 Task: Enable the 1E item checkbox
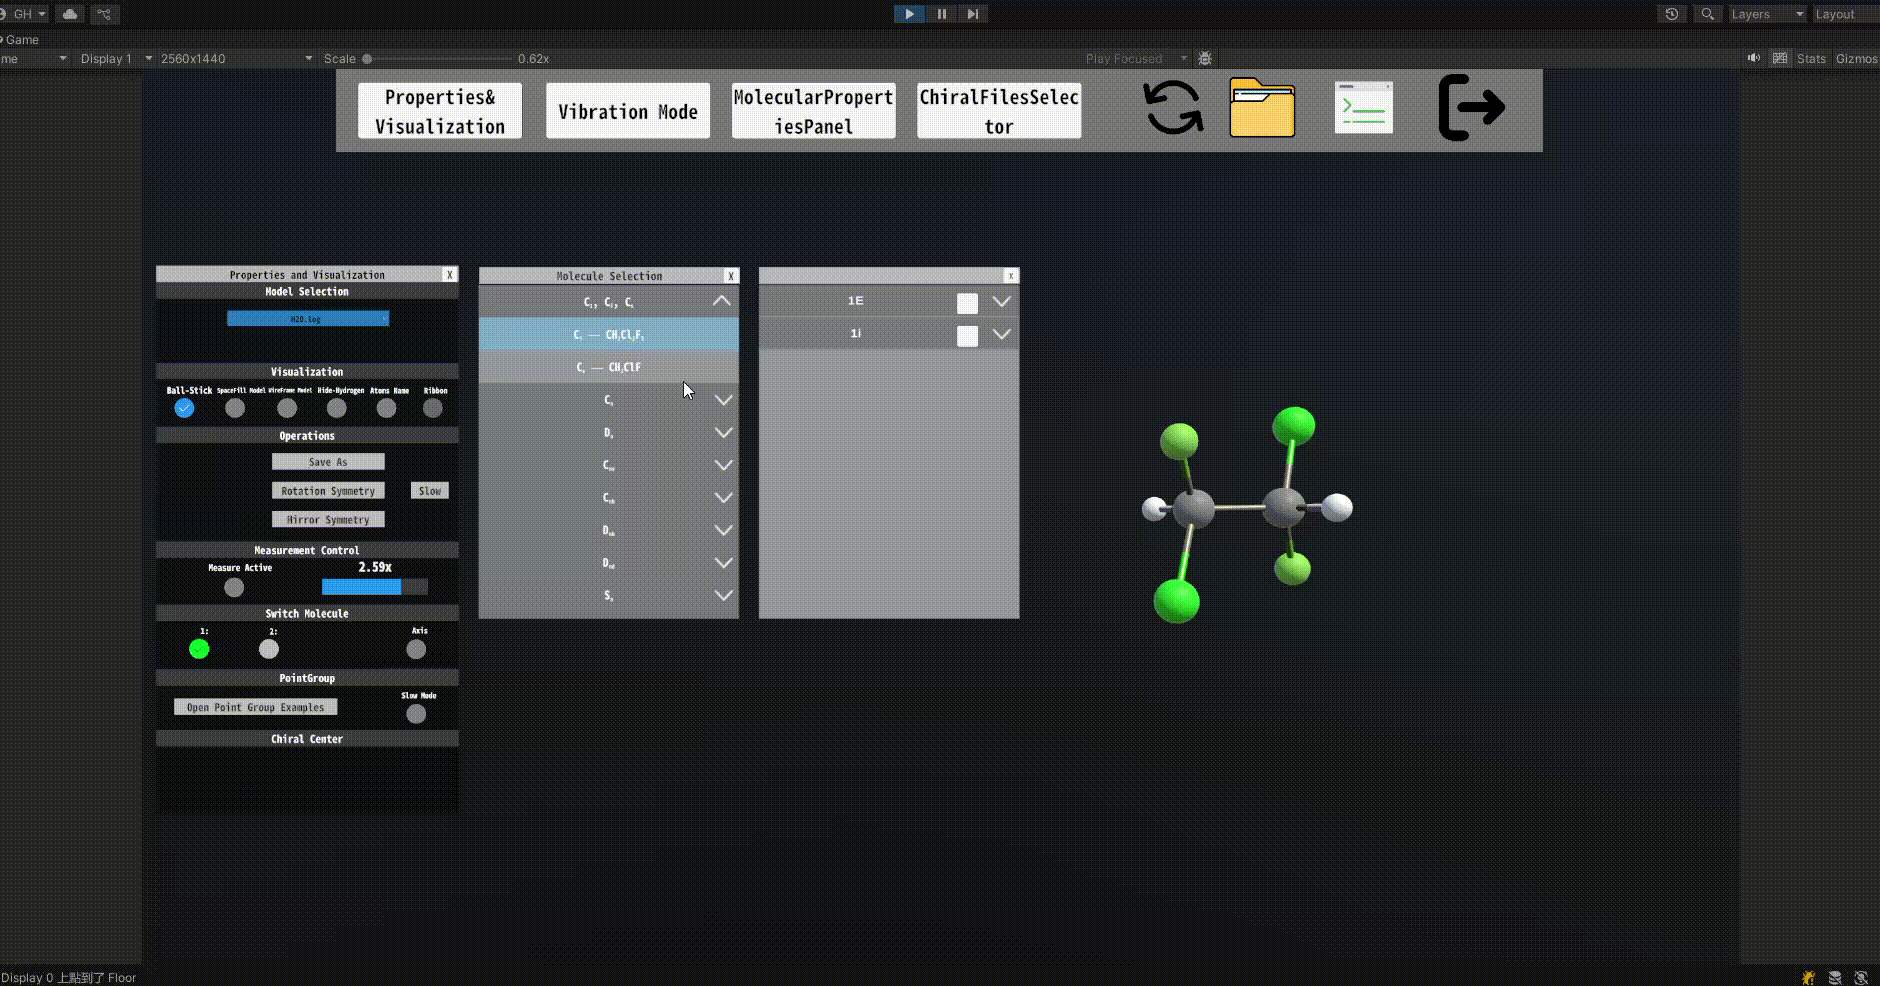[x=967, y=303]
